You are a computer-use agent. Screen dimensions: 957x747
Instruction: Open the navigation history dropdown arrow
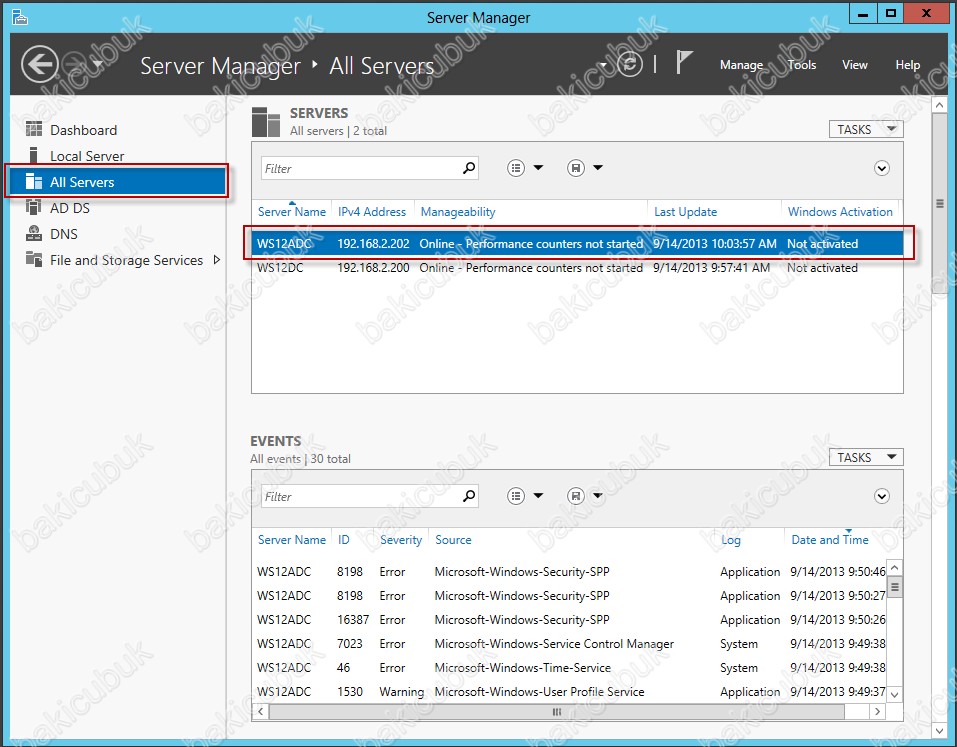[x=98, y=64]
